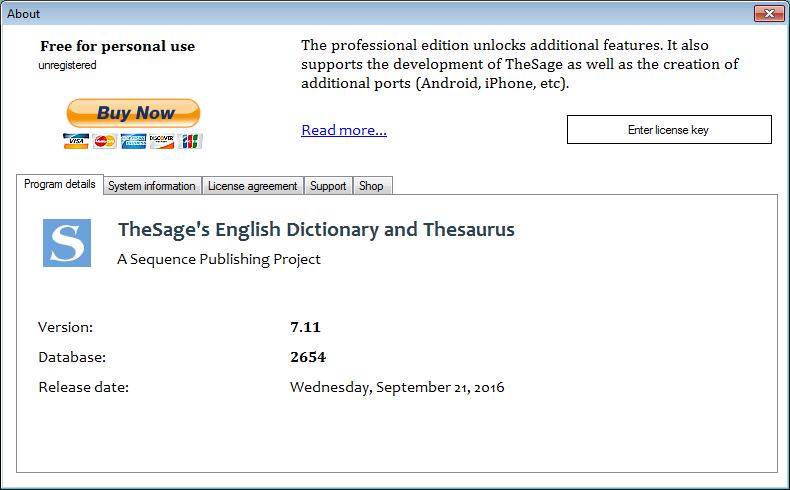
Task: Close the About window
Action: point(769,13)
